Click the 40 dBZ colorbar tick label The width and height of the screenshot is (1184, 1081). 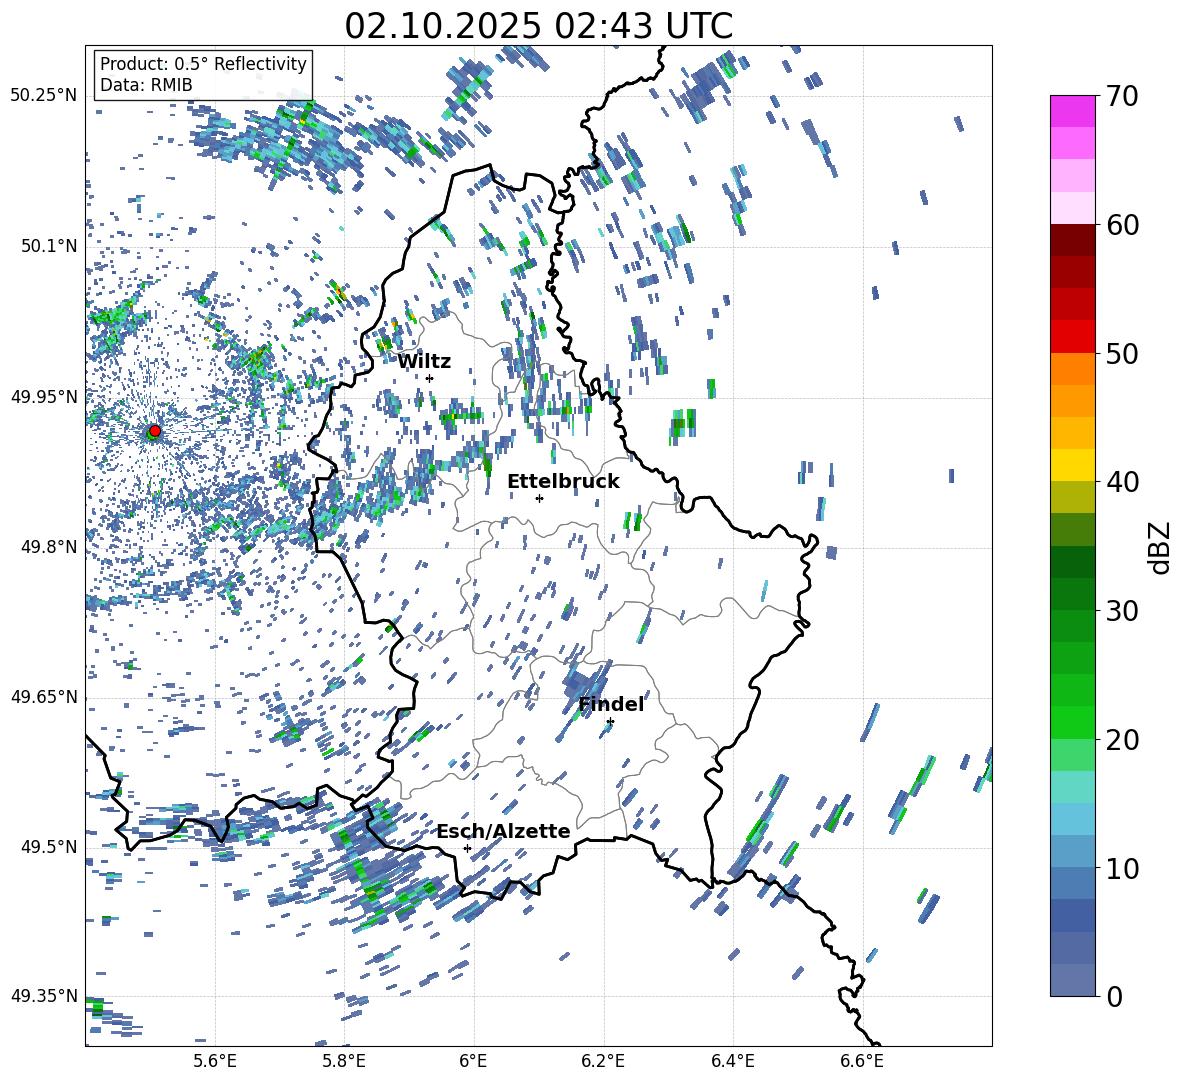(1122, 482)
